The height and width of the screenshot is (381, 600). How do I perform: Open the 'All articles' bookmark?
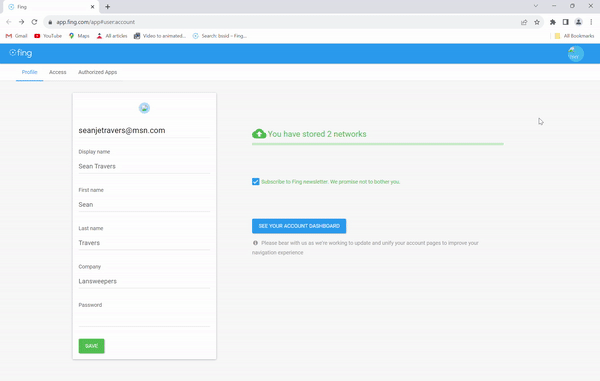(x=112, y=36)
